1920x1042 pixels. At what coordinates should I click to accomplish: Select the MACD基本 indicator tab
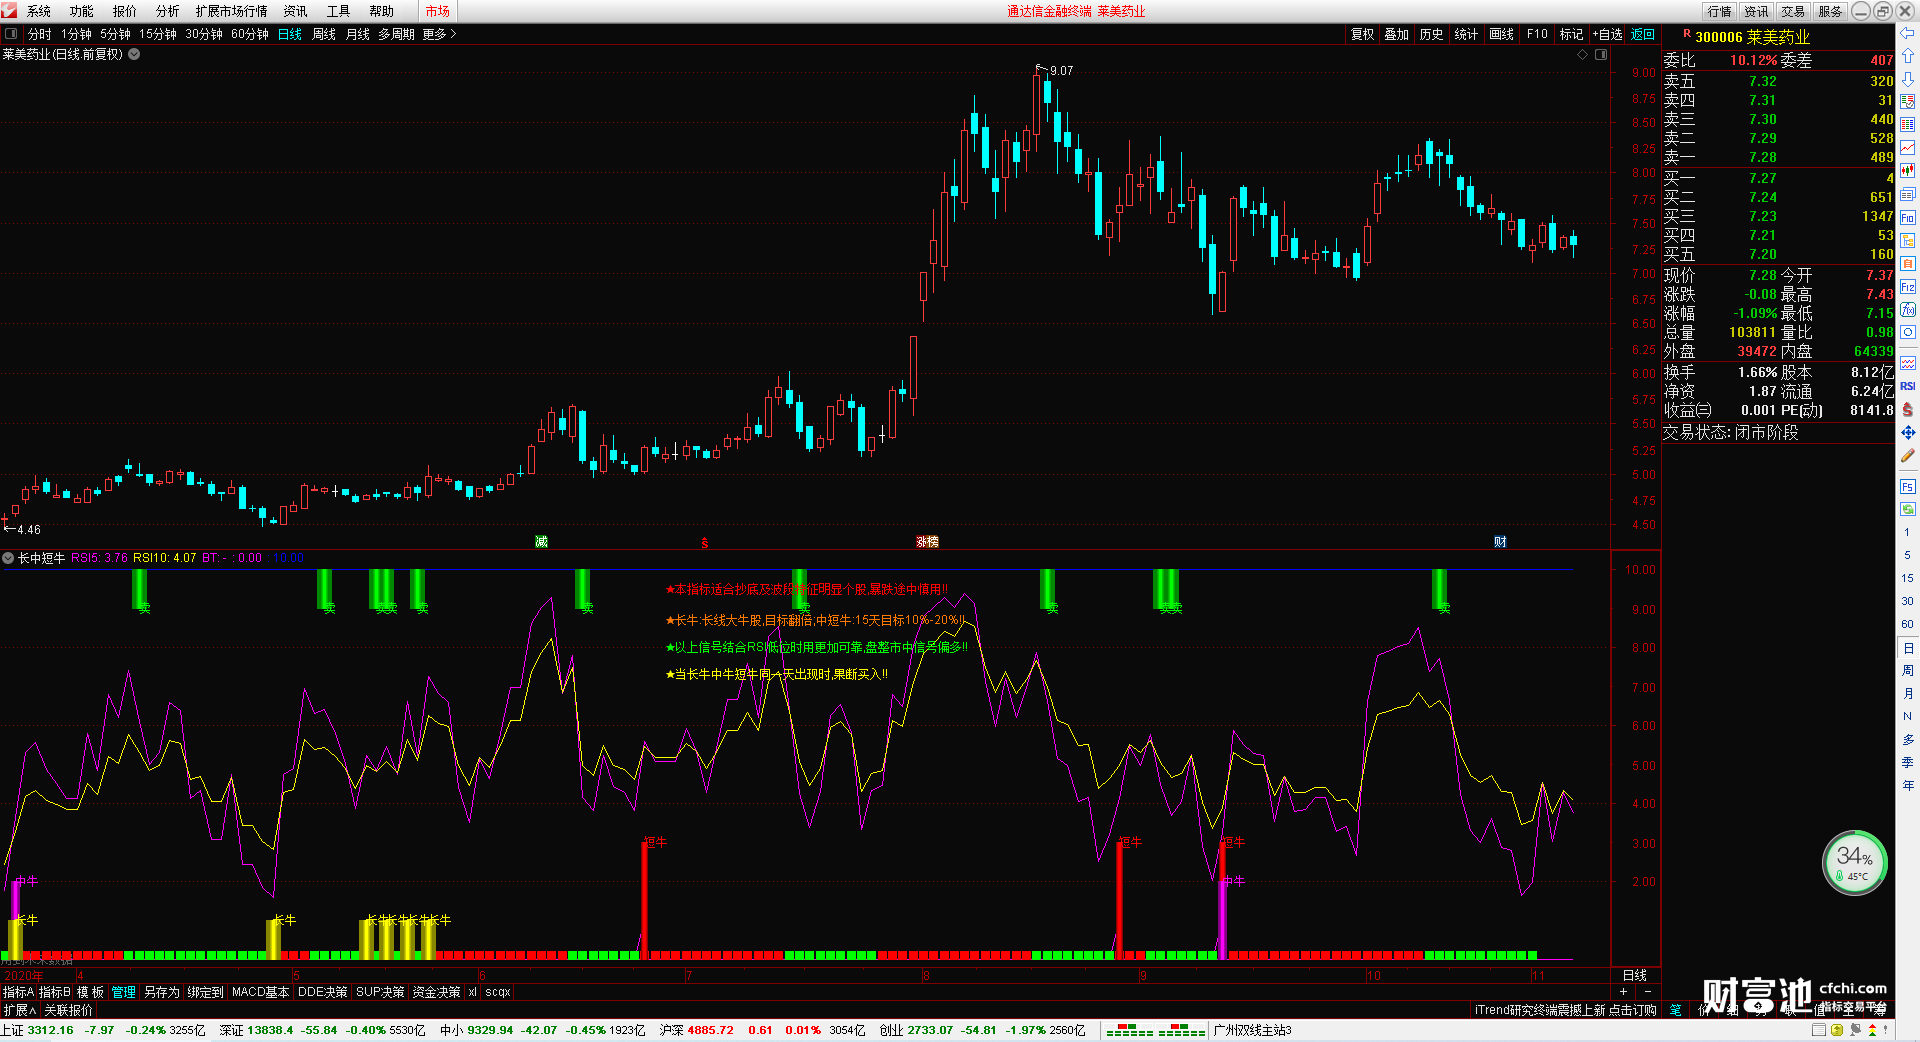[260, 992]
